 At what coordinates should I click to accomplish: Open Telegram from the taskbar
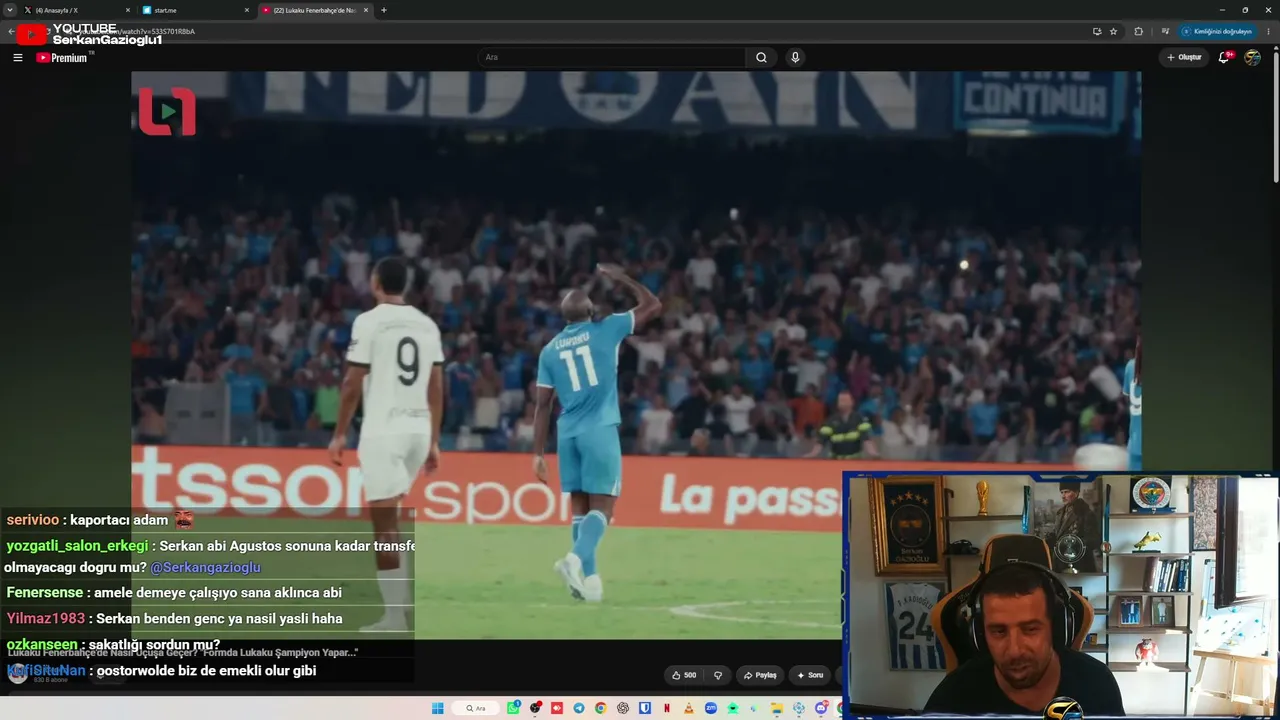click(x=579, y=708)
